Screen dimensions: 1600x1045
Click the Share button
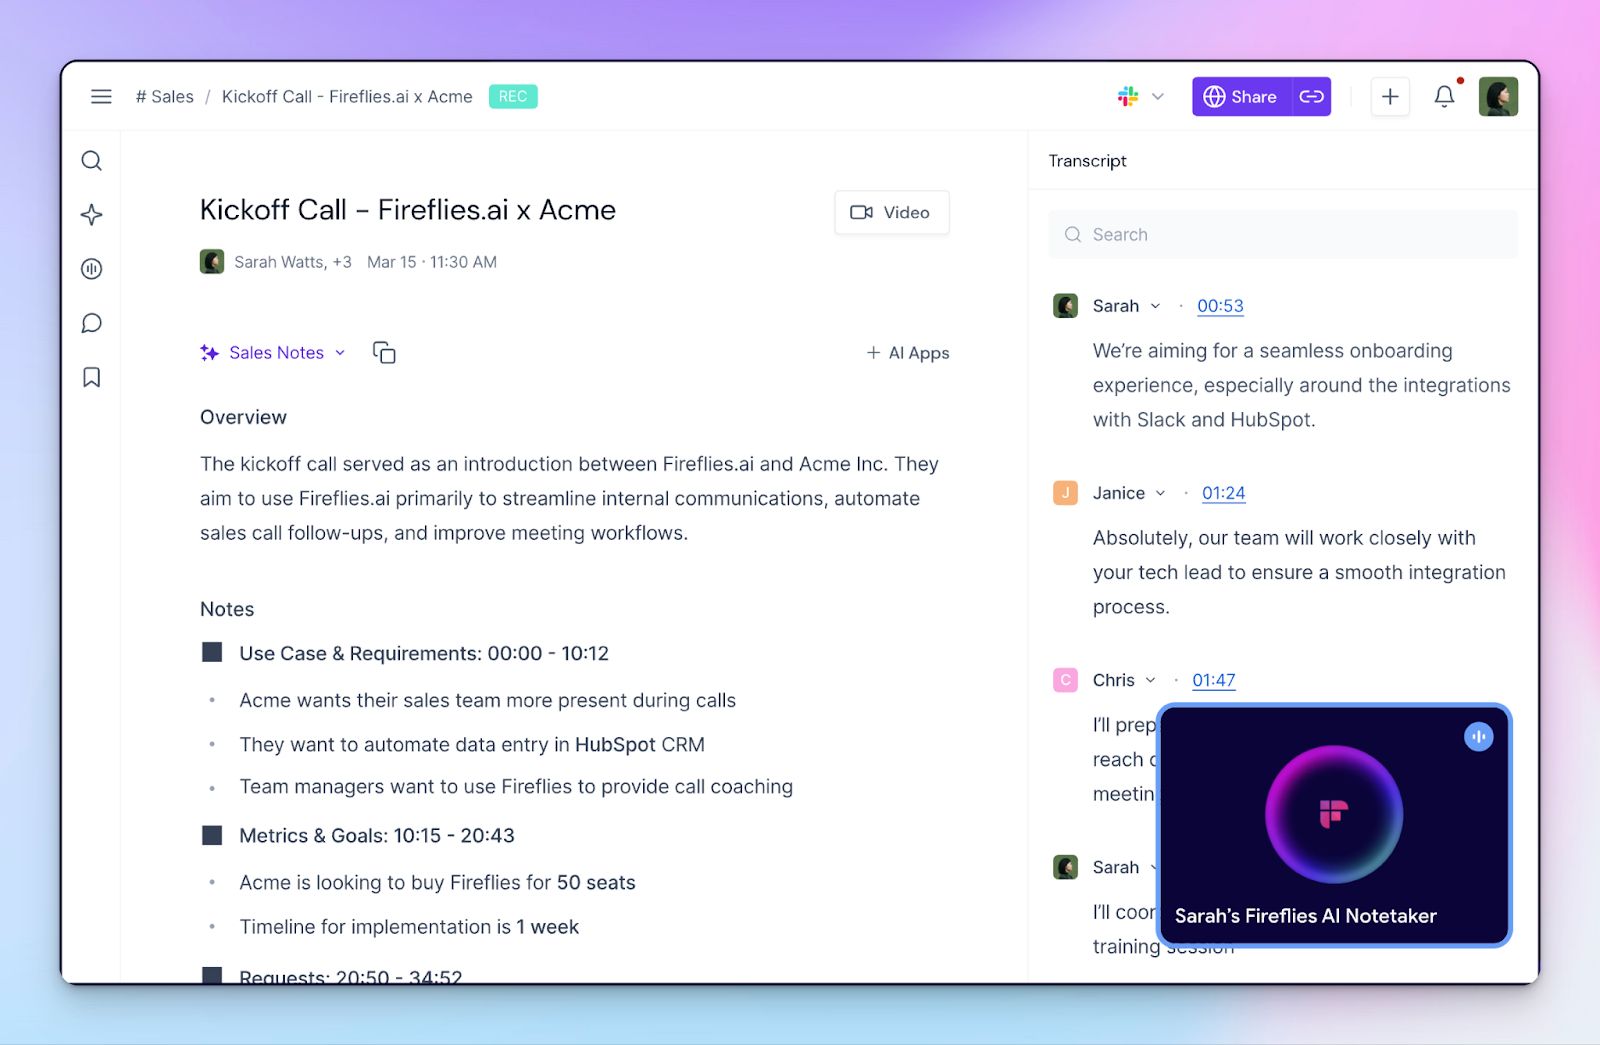pos(1241,97)
